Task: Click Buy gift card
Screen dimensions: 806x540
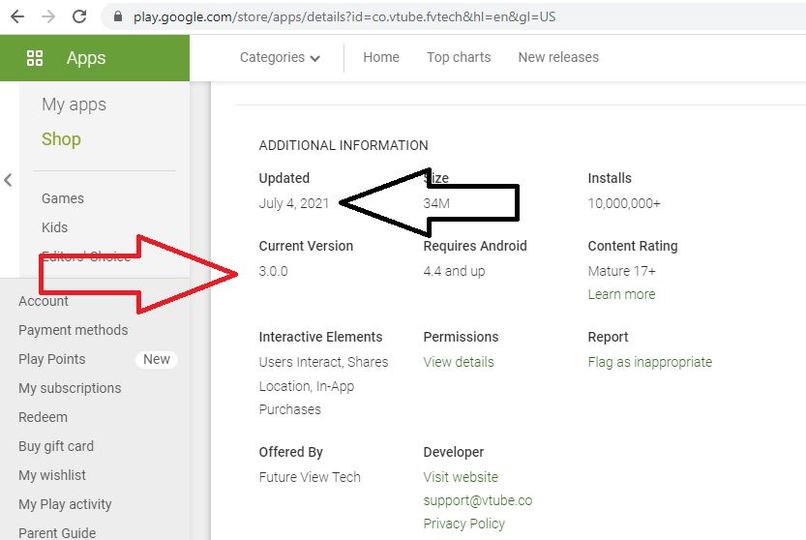Action: (x=56, y=446)
